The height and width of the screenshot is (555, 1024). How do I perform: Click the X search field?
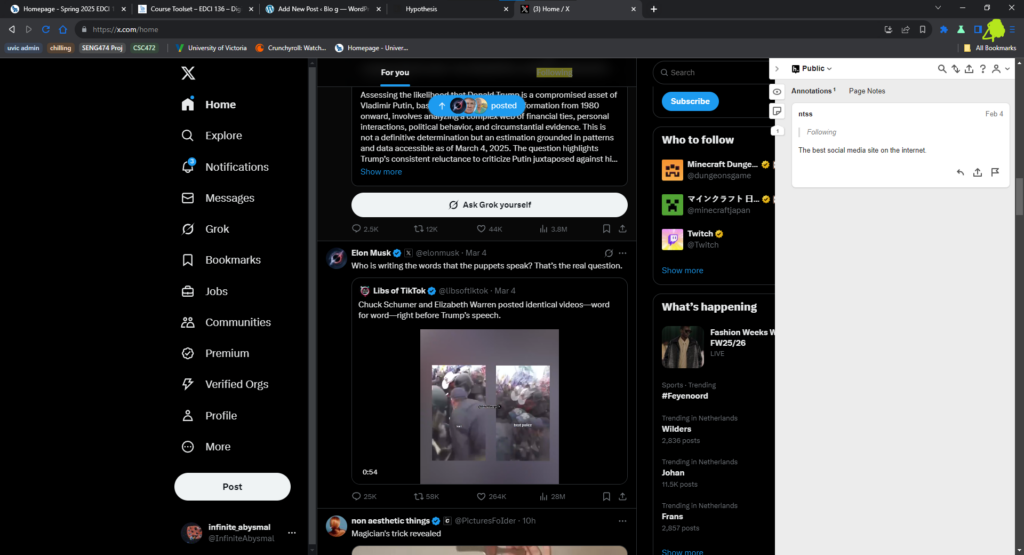coord(713,72)
